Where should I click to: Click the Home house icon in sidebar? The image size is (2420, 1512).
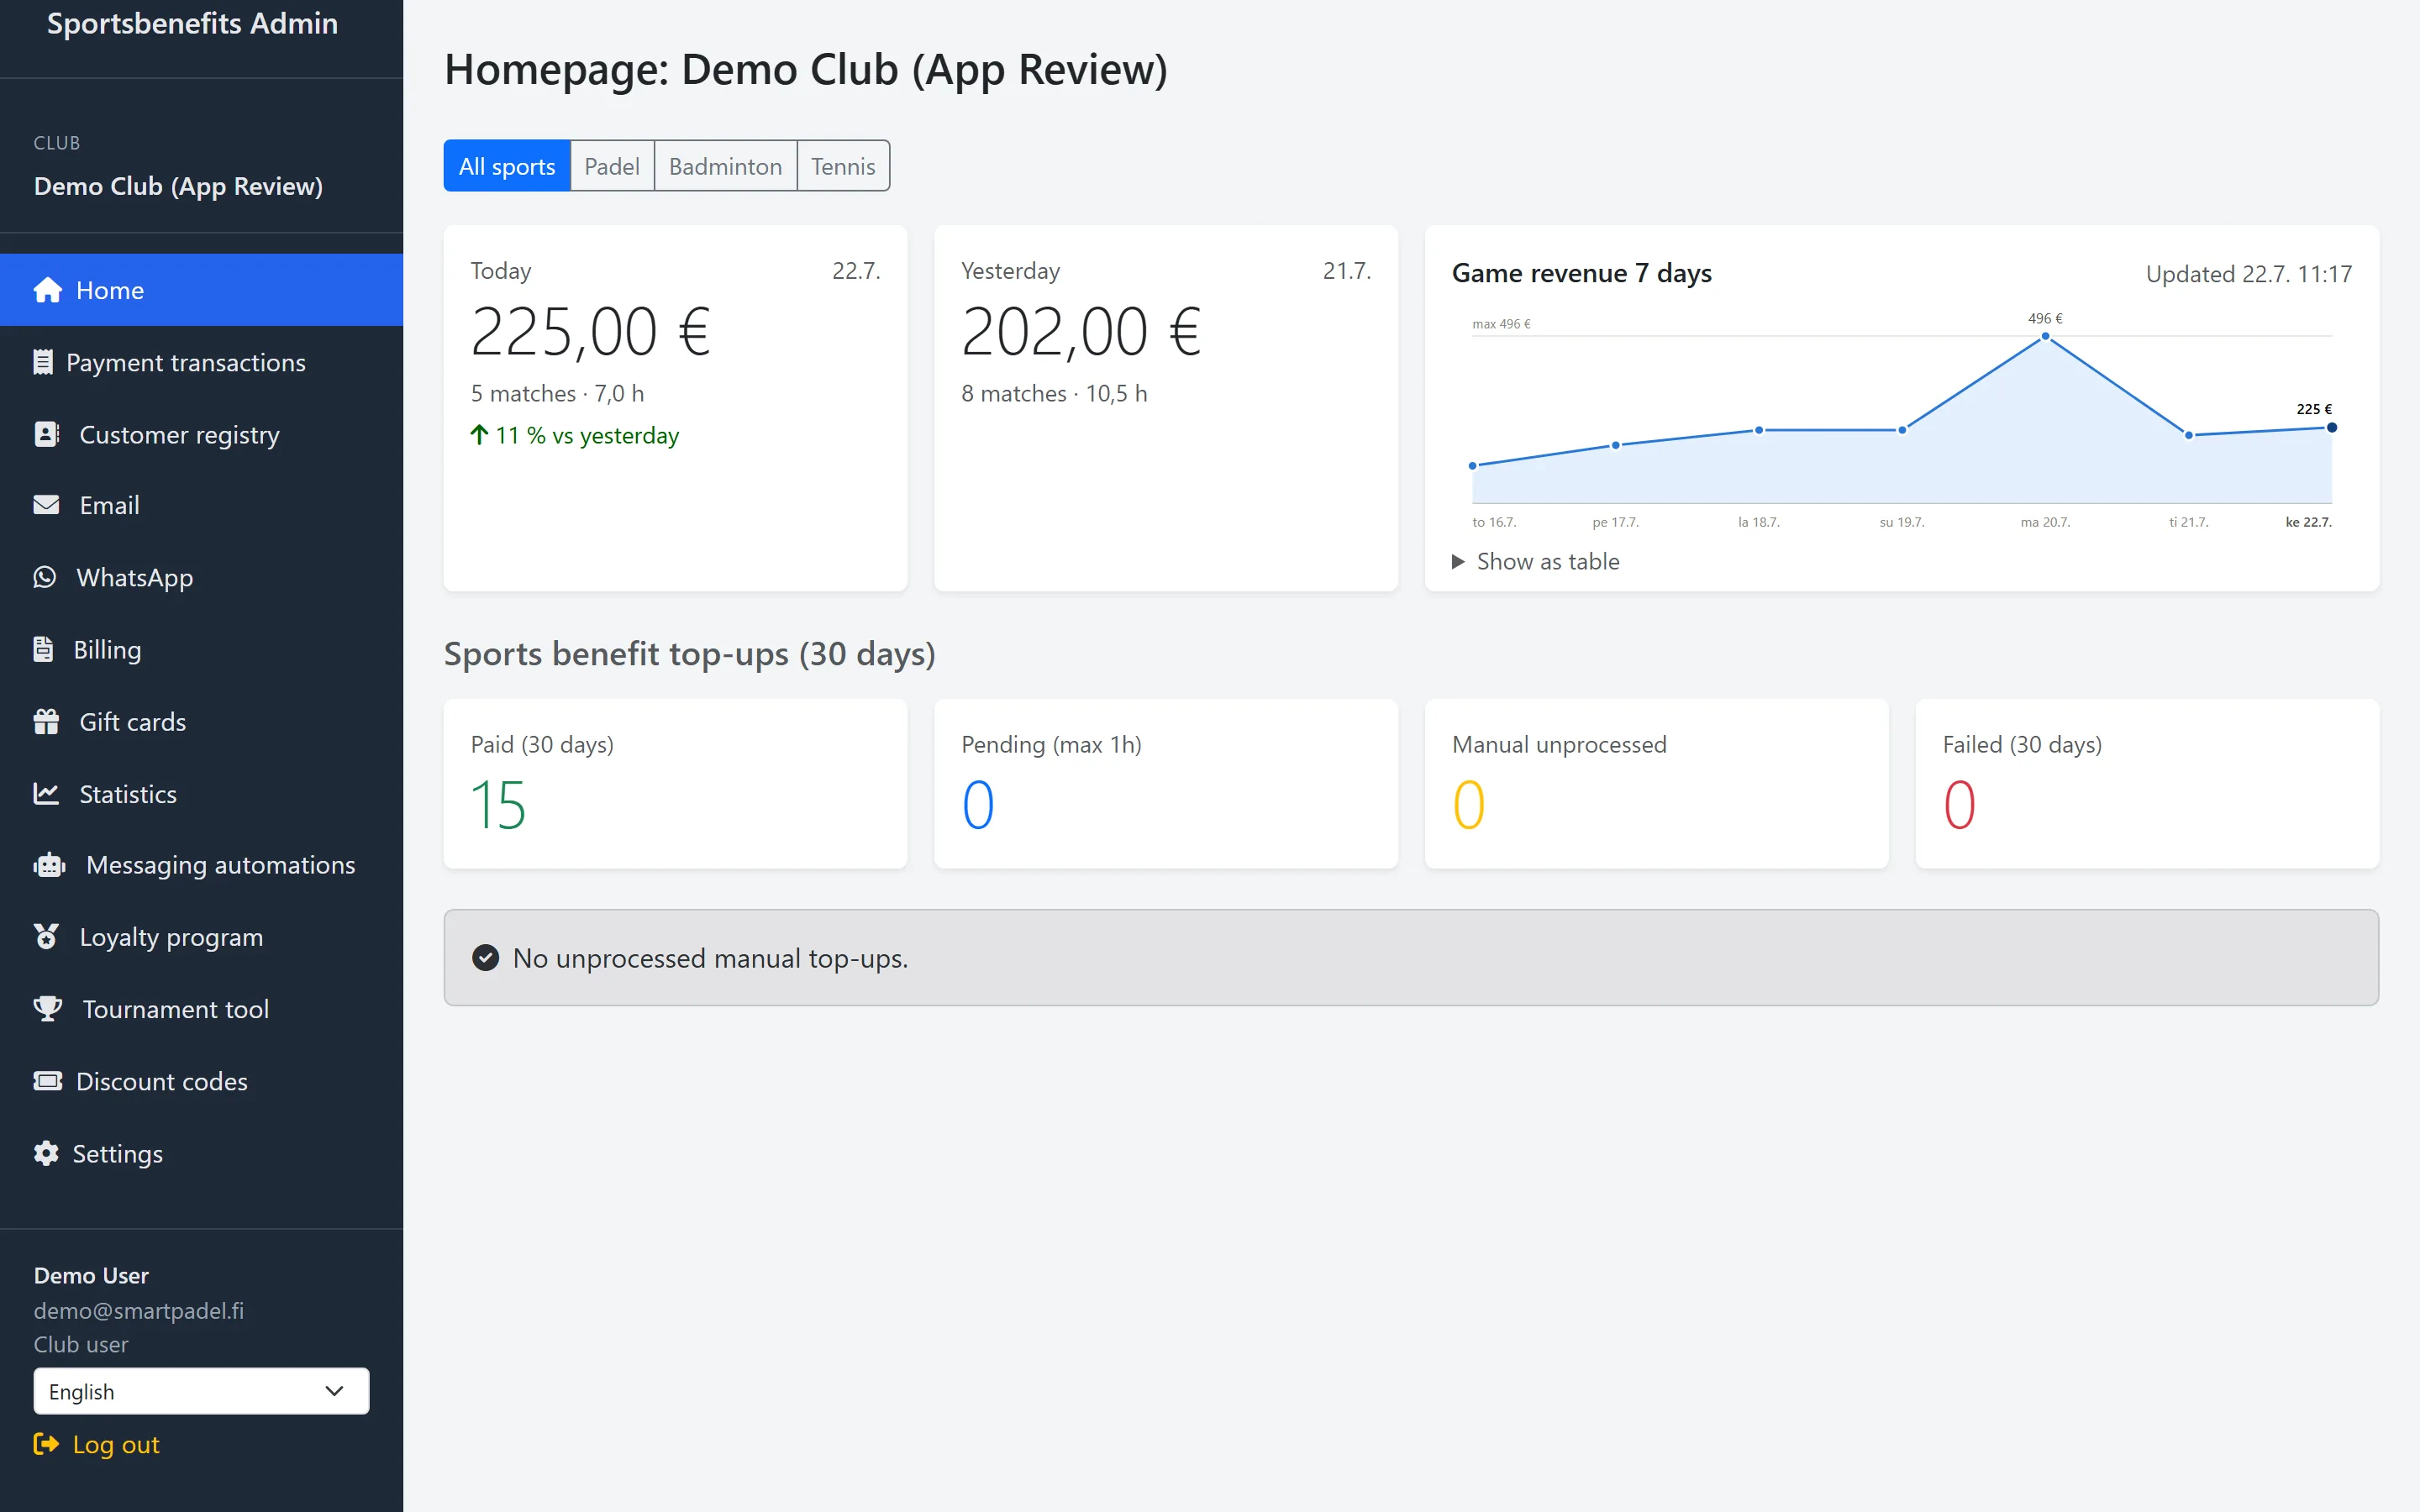[x=47, y=290]
